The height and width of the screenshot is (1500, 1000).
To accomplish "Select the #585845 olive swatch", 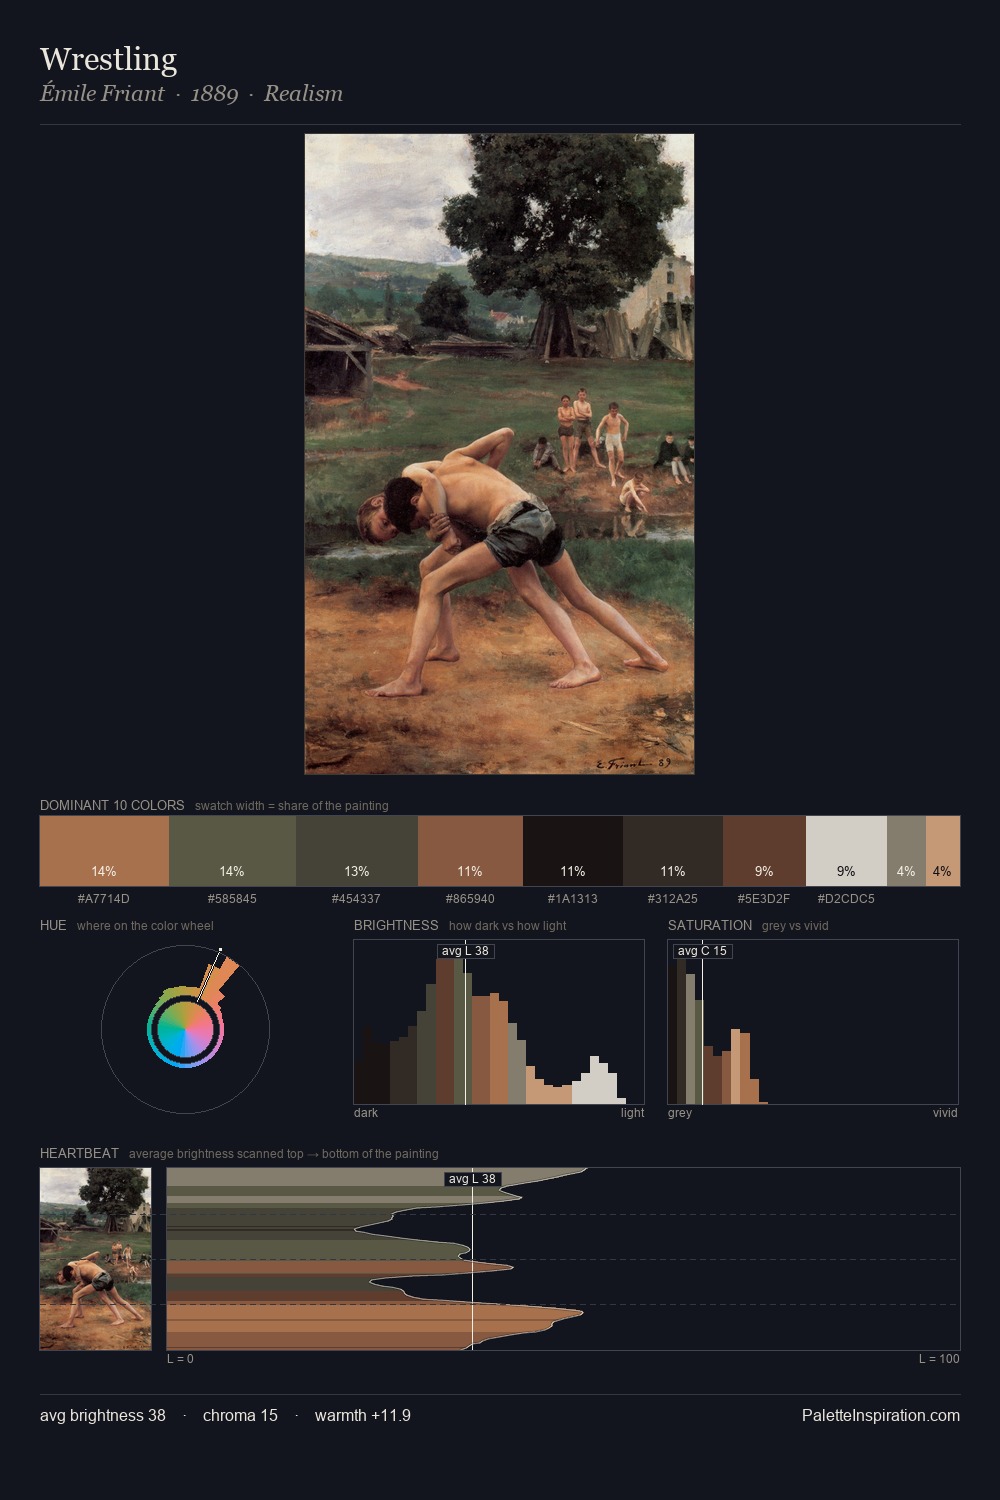I will (x=232, y=851).
